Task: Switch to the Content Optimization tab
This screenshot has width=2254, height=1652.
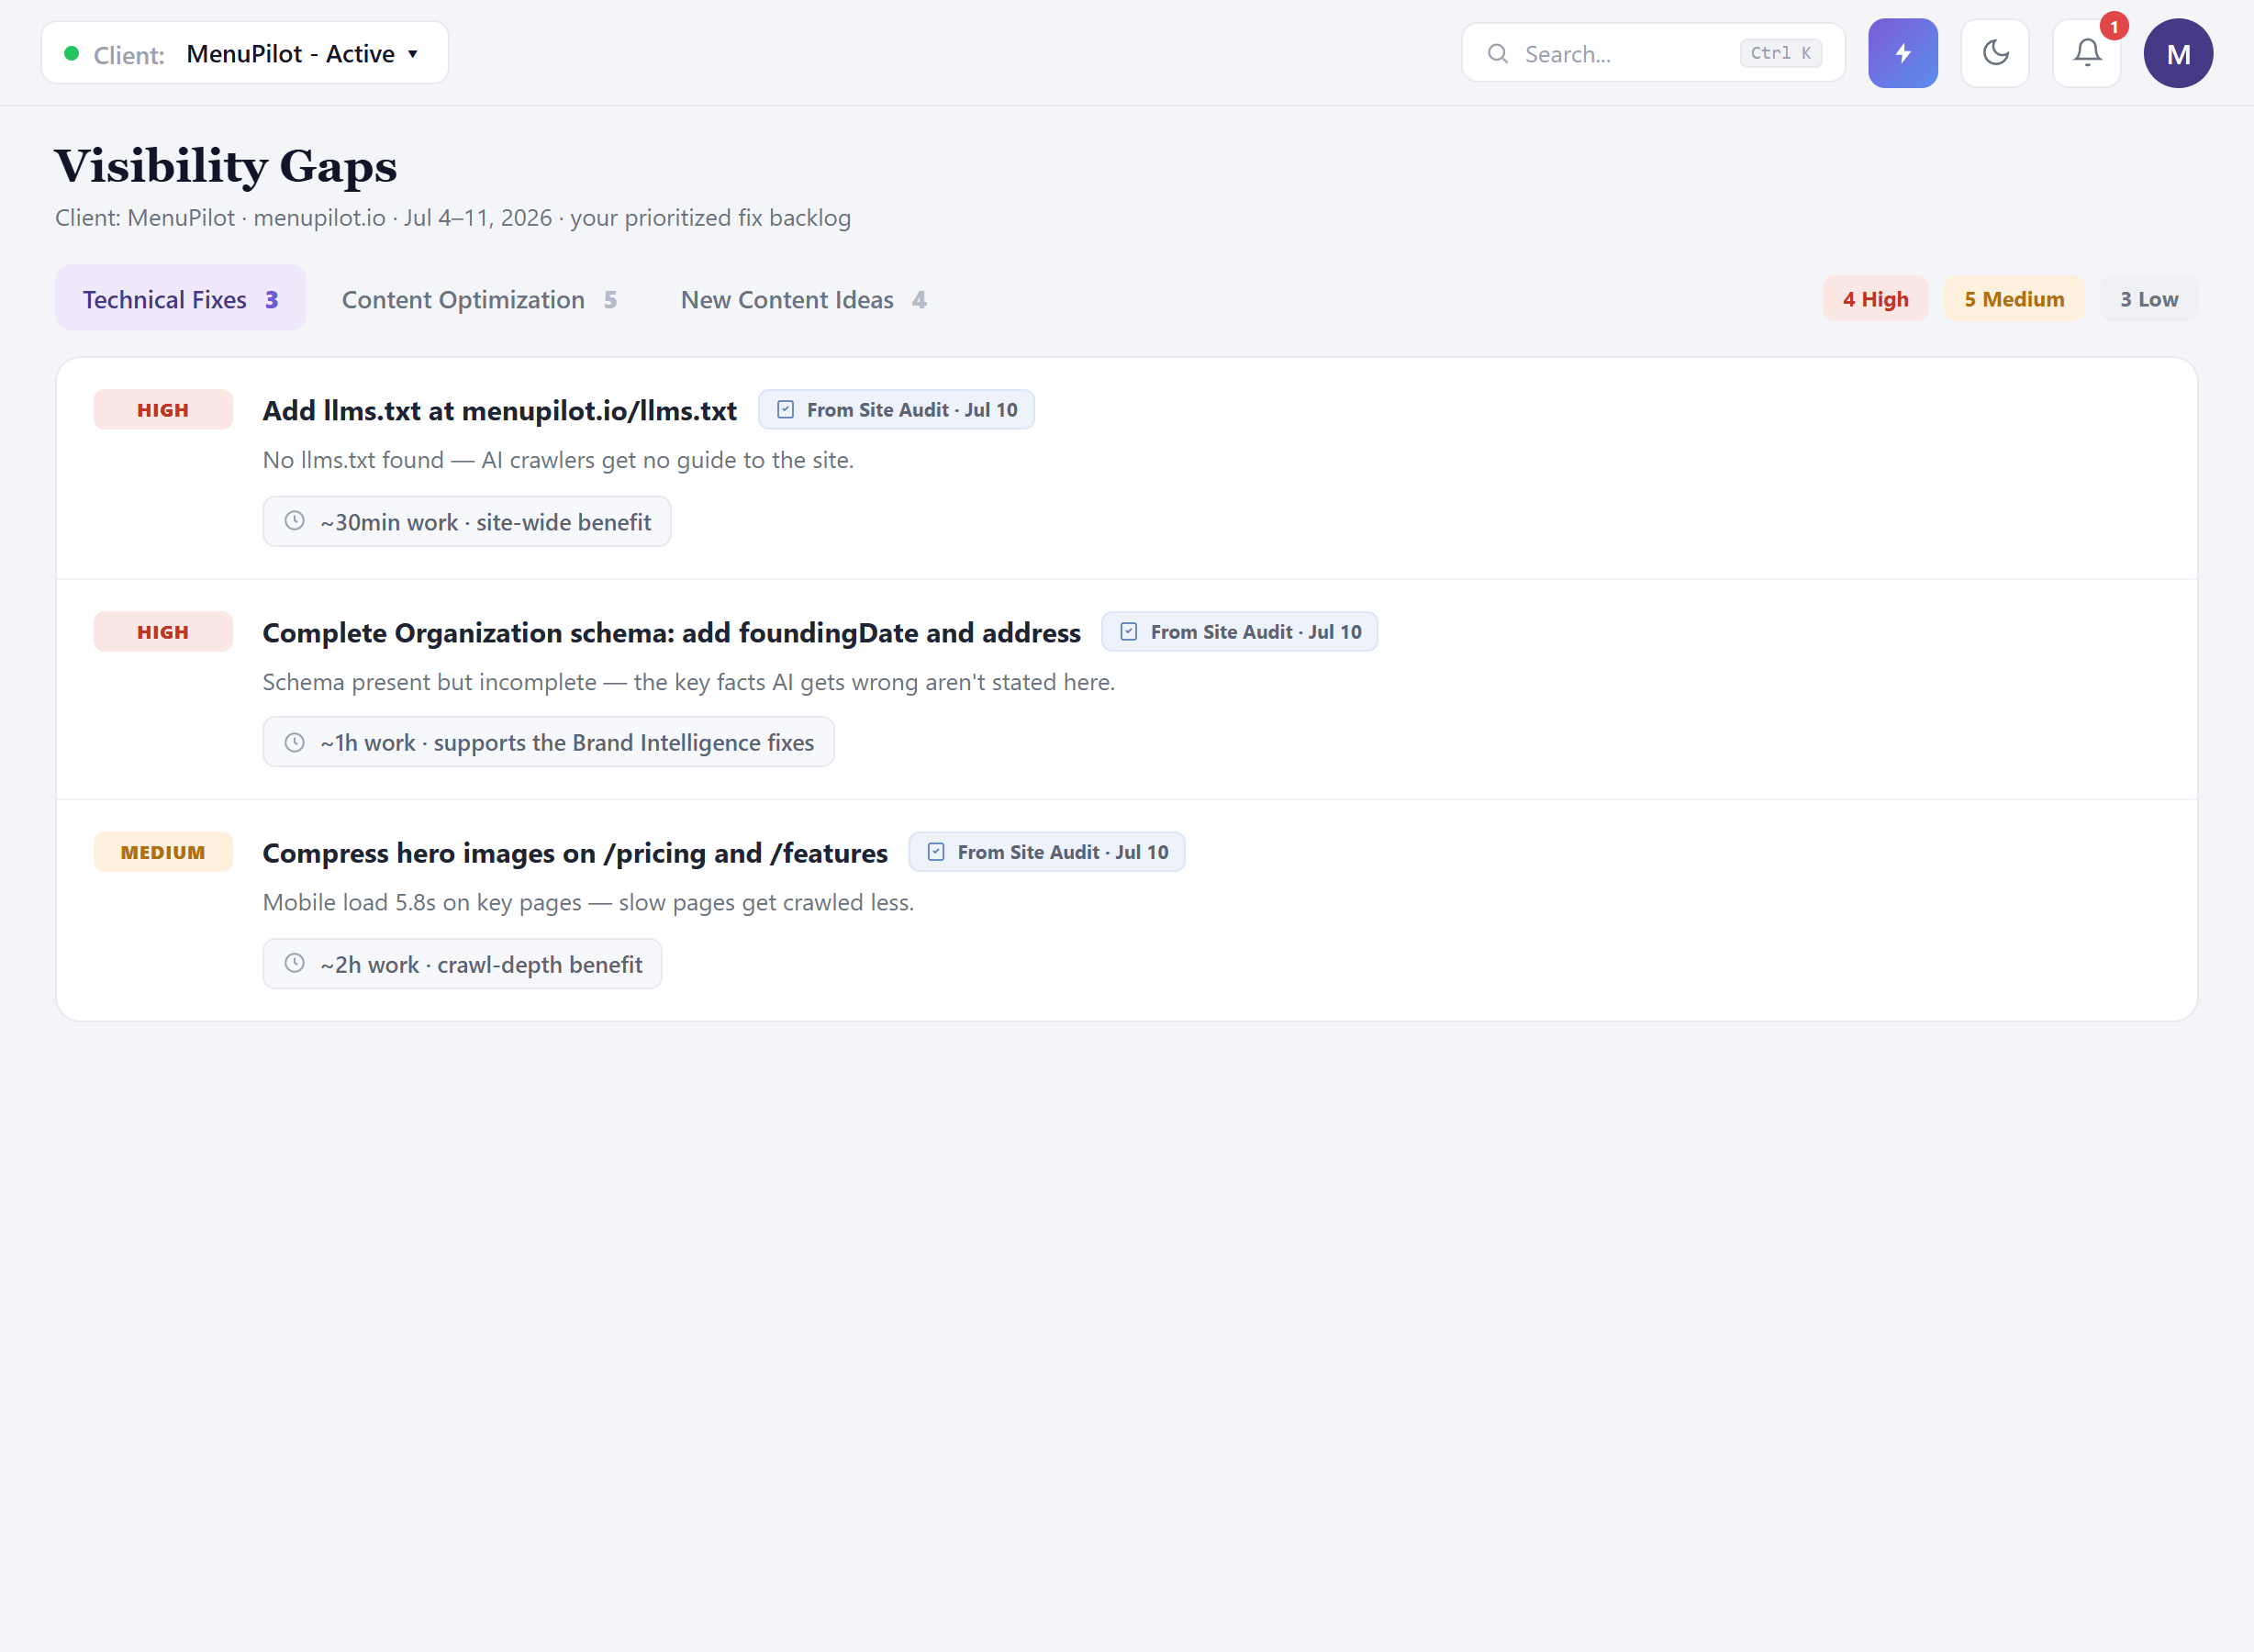Action: pos(479,299)
